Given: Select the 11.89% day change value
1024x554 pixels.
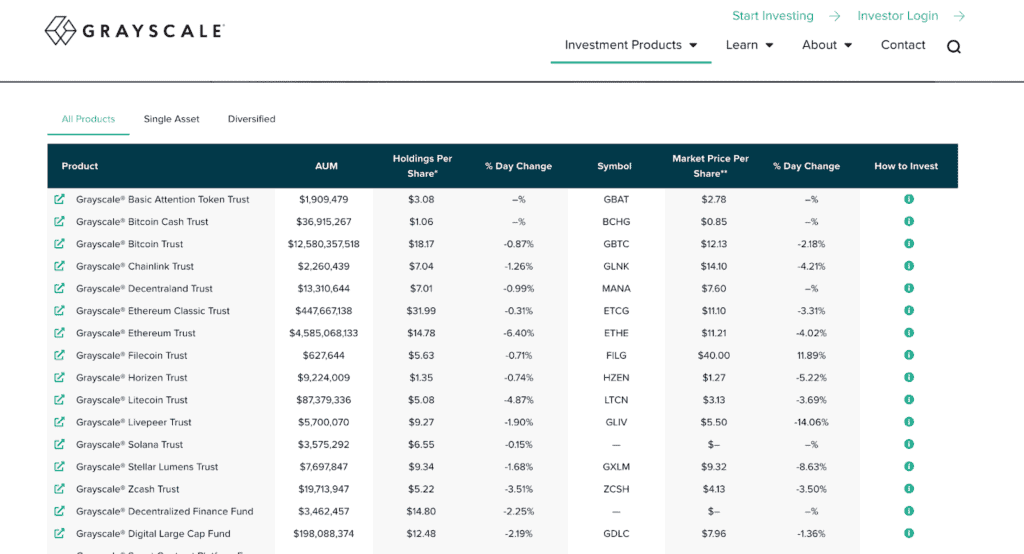Looking at the screenshot, I should (x=811, y=355).
